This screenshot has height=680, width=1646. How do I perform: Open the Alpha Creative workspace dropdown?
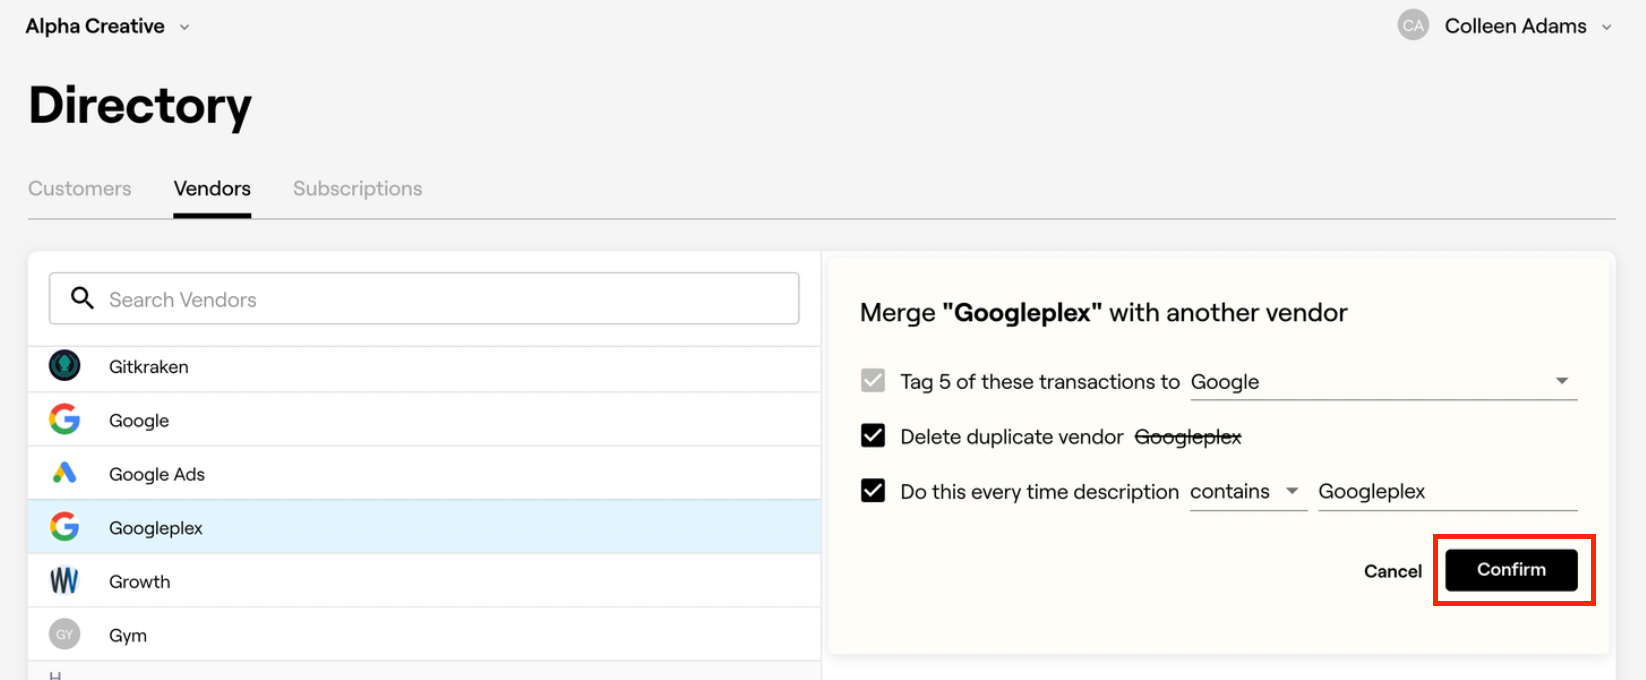click(107, 27)
